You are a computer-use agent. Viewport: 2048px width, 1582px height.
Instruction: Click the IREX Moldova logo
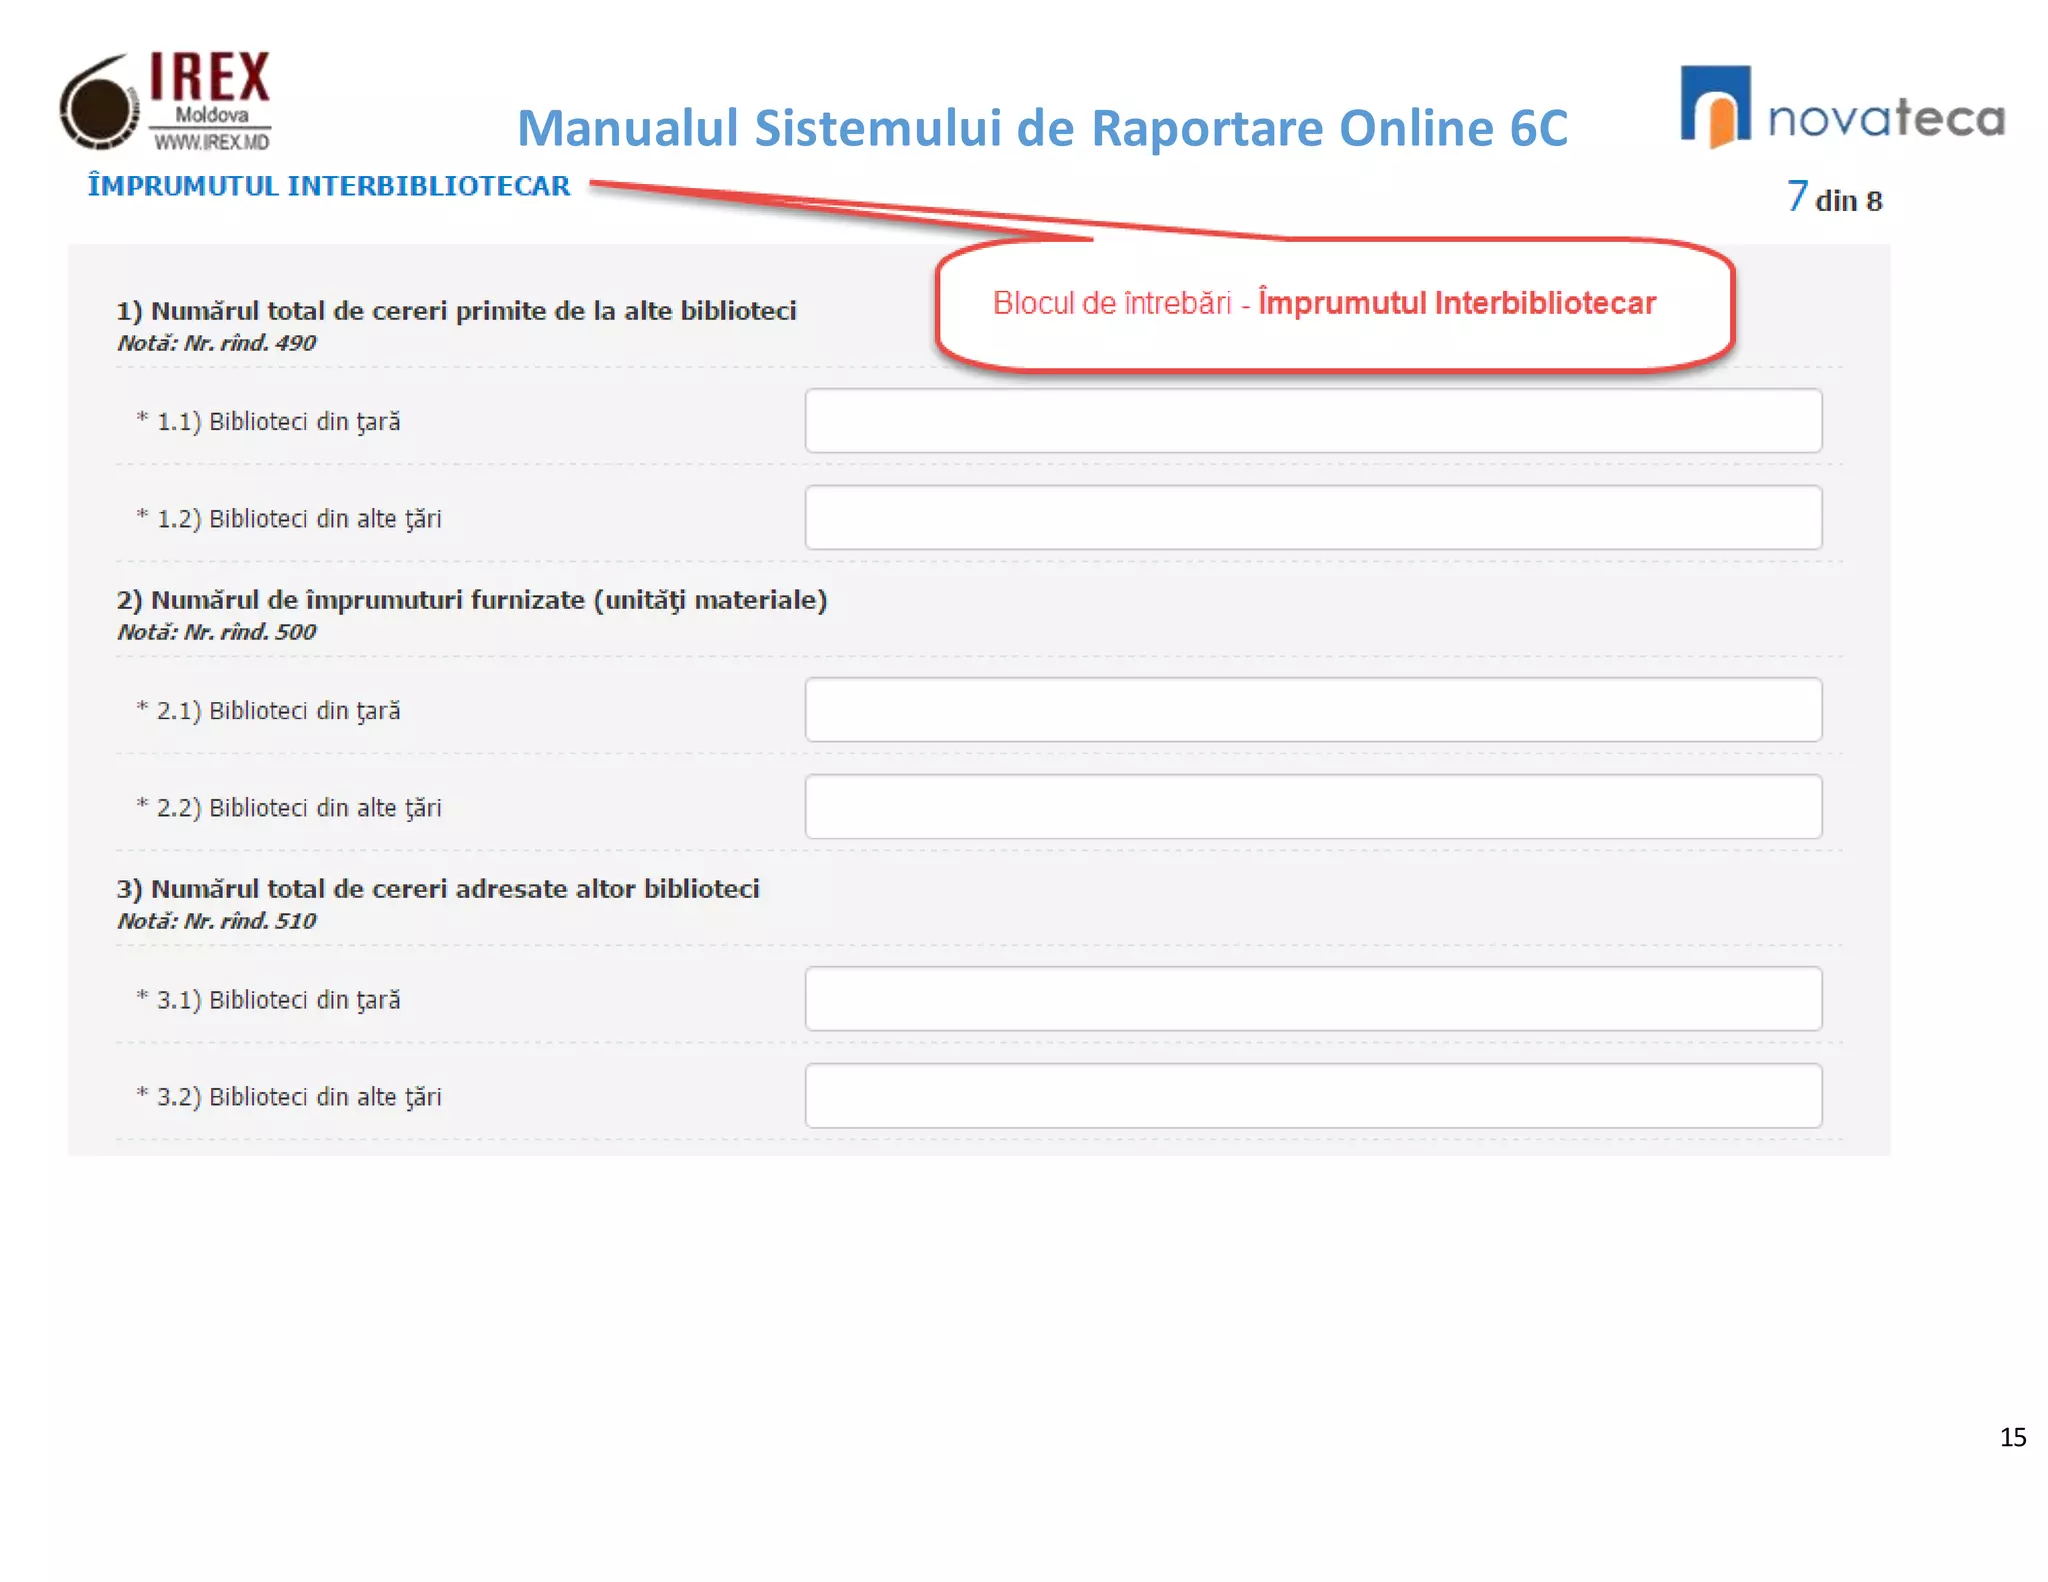point(166,101)
